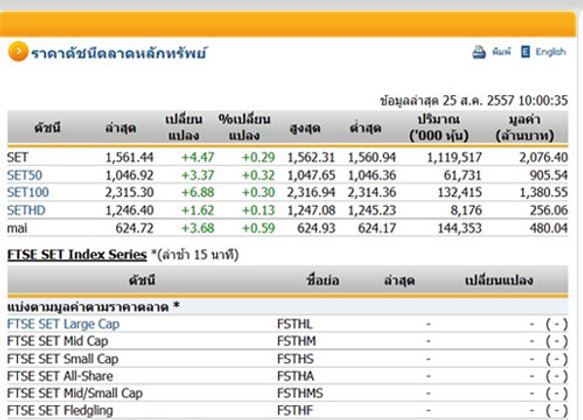The width and height of the screenshot is (583, 420).
Task: Click the FTSE SET Fledgling row name
Action: tap(60, 411)
